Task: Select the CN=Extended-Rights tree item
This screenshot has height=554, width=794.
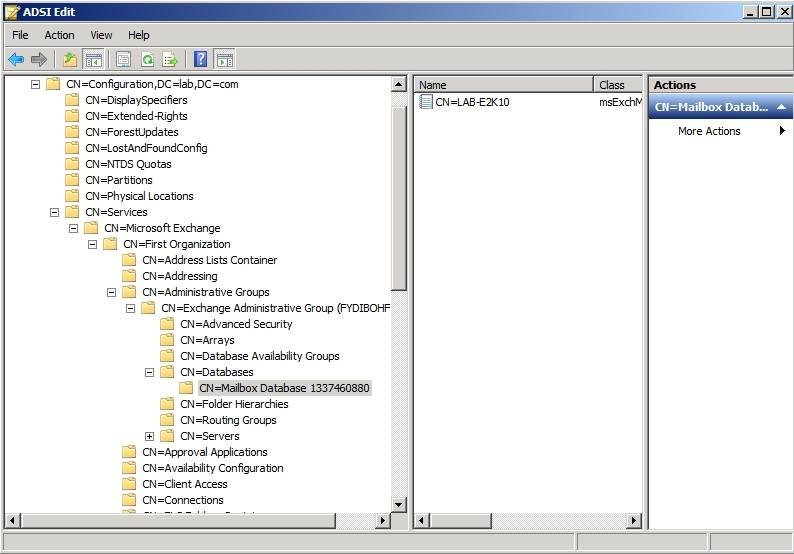Action: point(136,116)
